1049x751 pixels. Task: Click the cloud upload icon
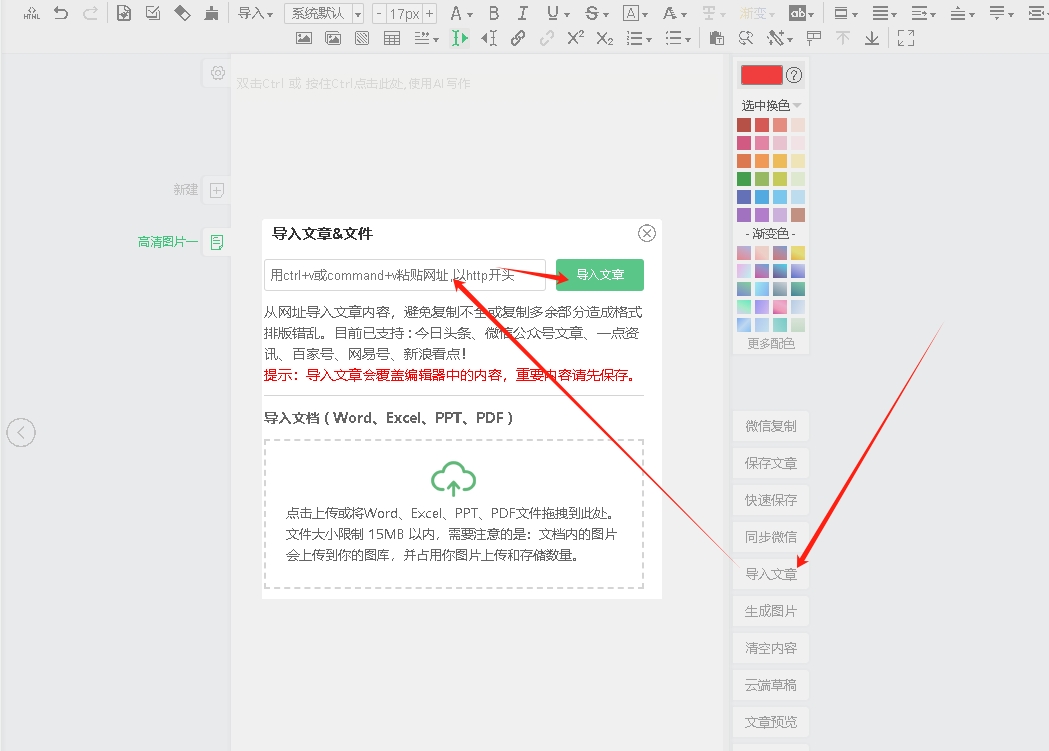click(453, 479)
